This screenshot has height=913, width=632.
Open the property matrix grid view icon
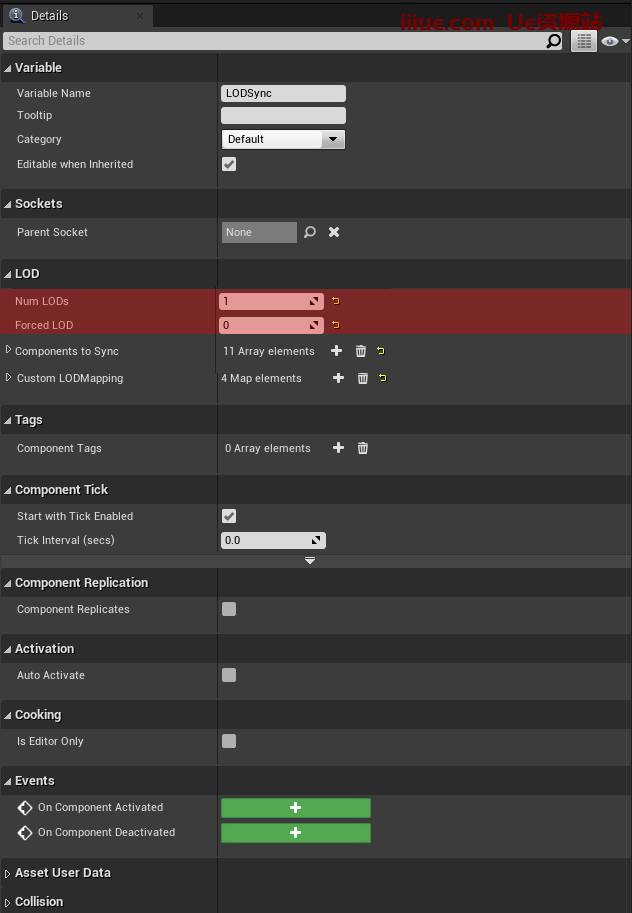[x=584, y=41]
